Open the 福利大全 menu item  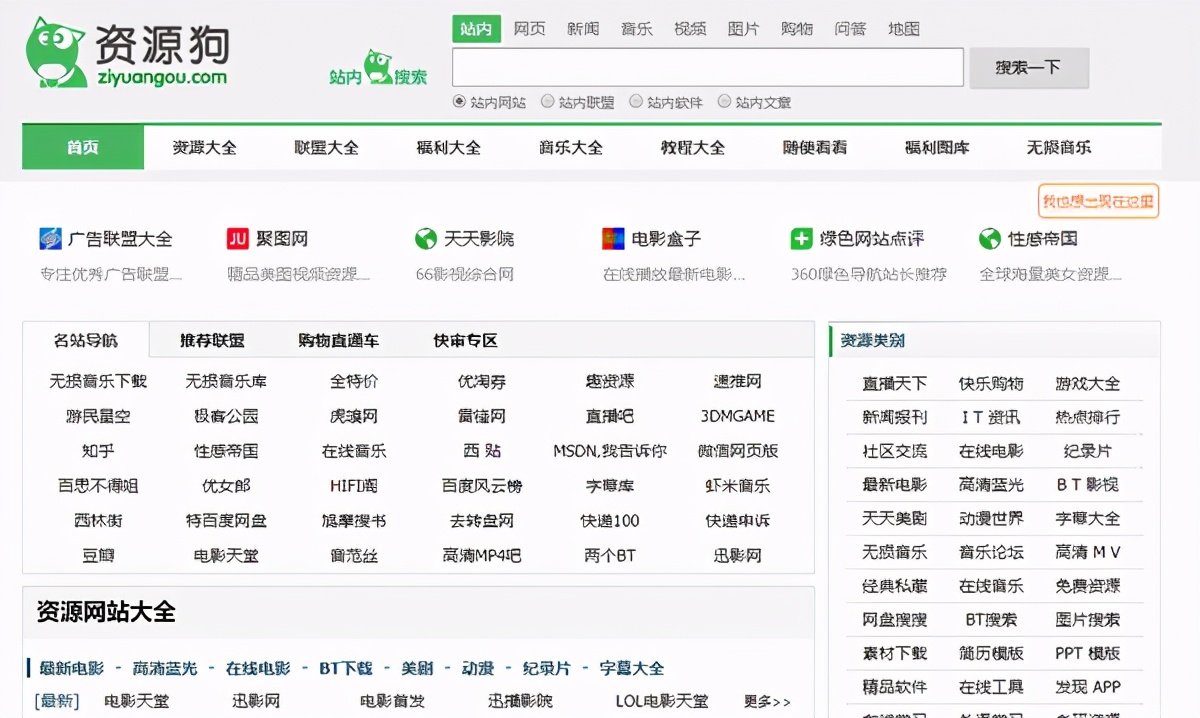[x=446, y=147]
